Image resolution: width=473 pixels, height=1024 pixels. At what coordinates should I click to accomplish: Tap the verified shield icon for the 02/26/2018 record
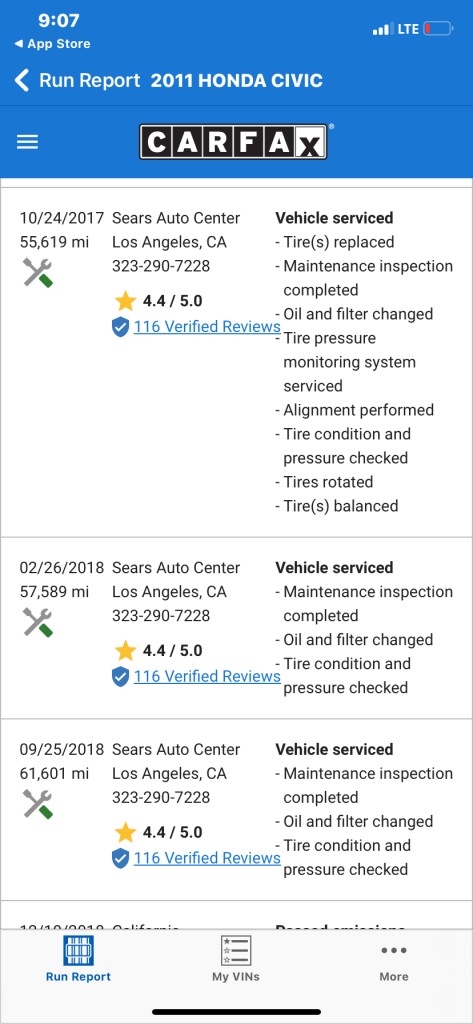(x=120, y=677)
